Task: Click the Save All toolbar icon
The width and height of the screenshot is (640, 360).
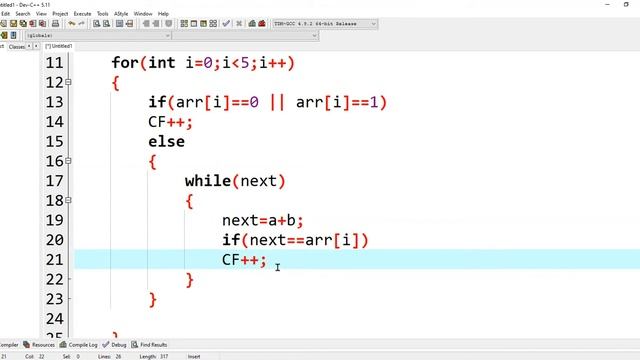Action: (x=23, y=24)
